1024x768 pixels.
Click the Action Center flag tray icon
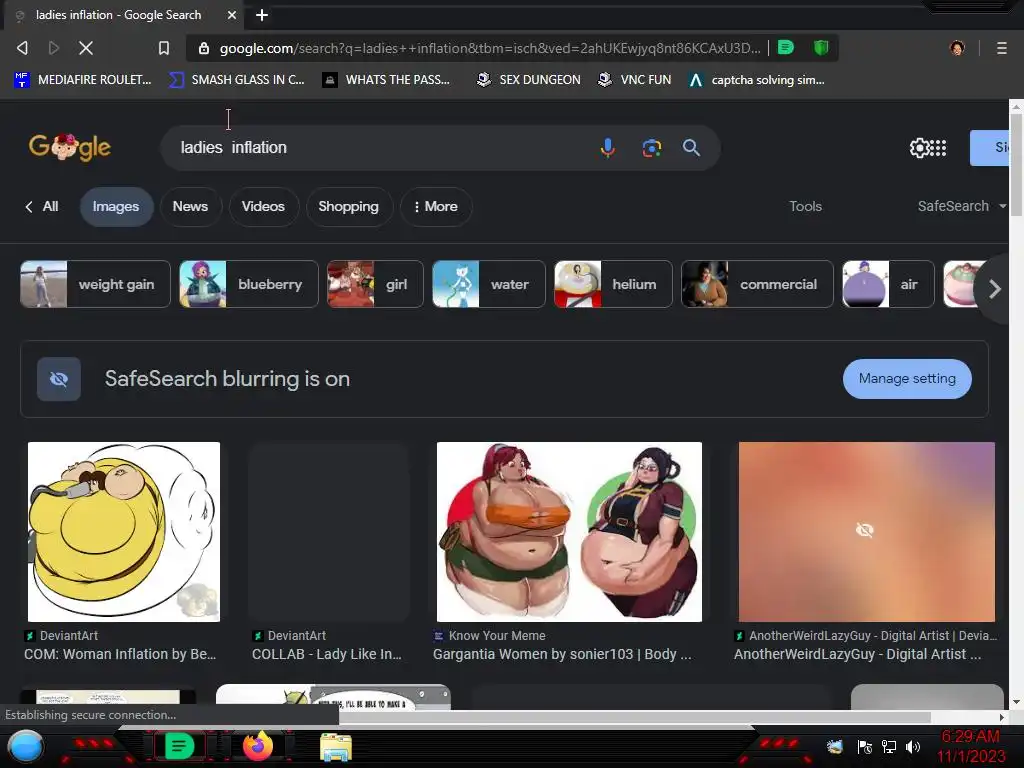coord(864,746)
